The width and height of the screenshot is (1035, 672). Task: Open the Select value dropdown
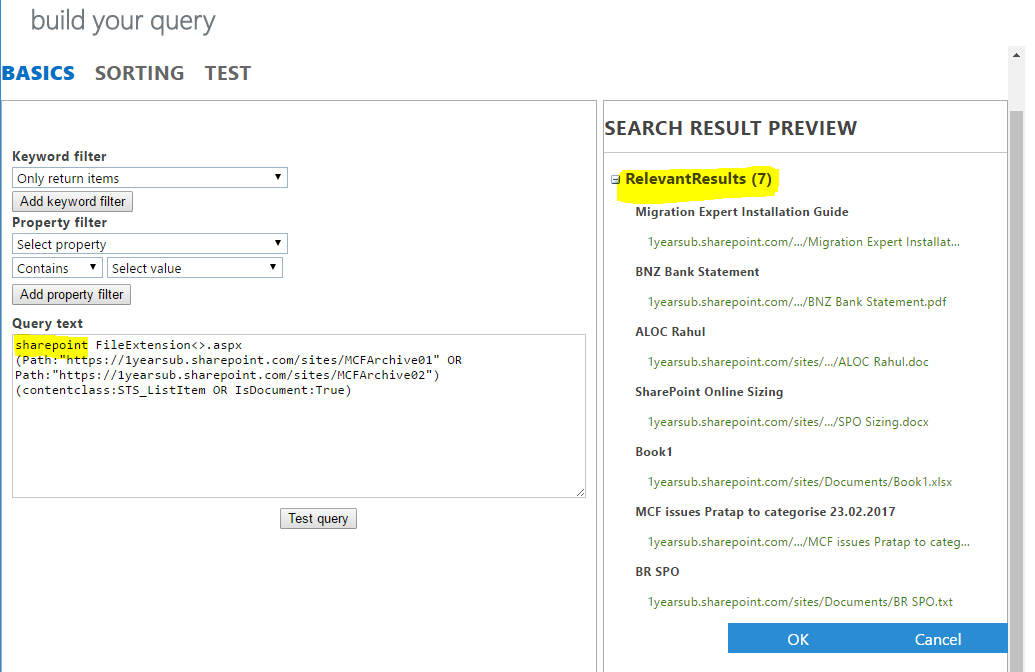(194, 267)
